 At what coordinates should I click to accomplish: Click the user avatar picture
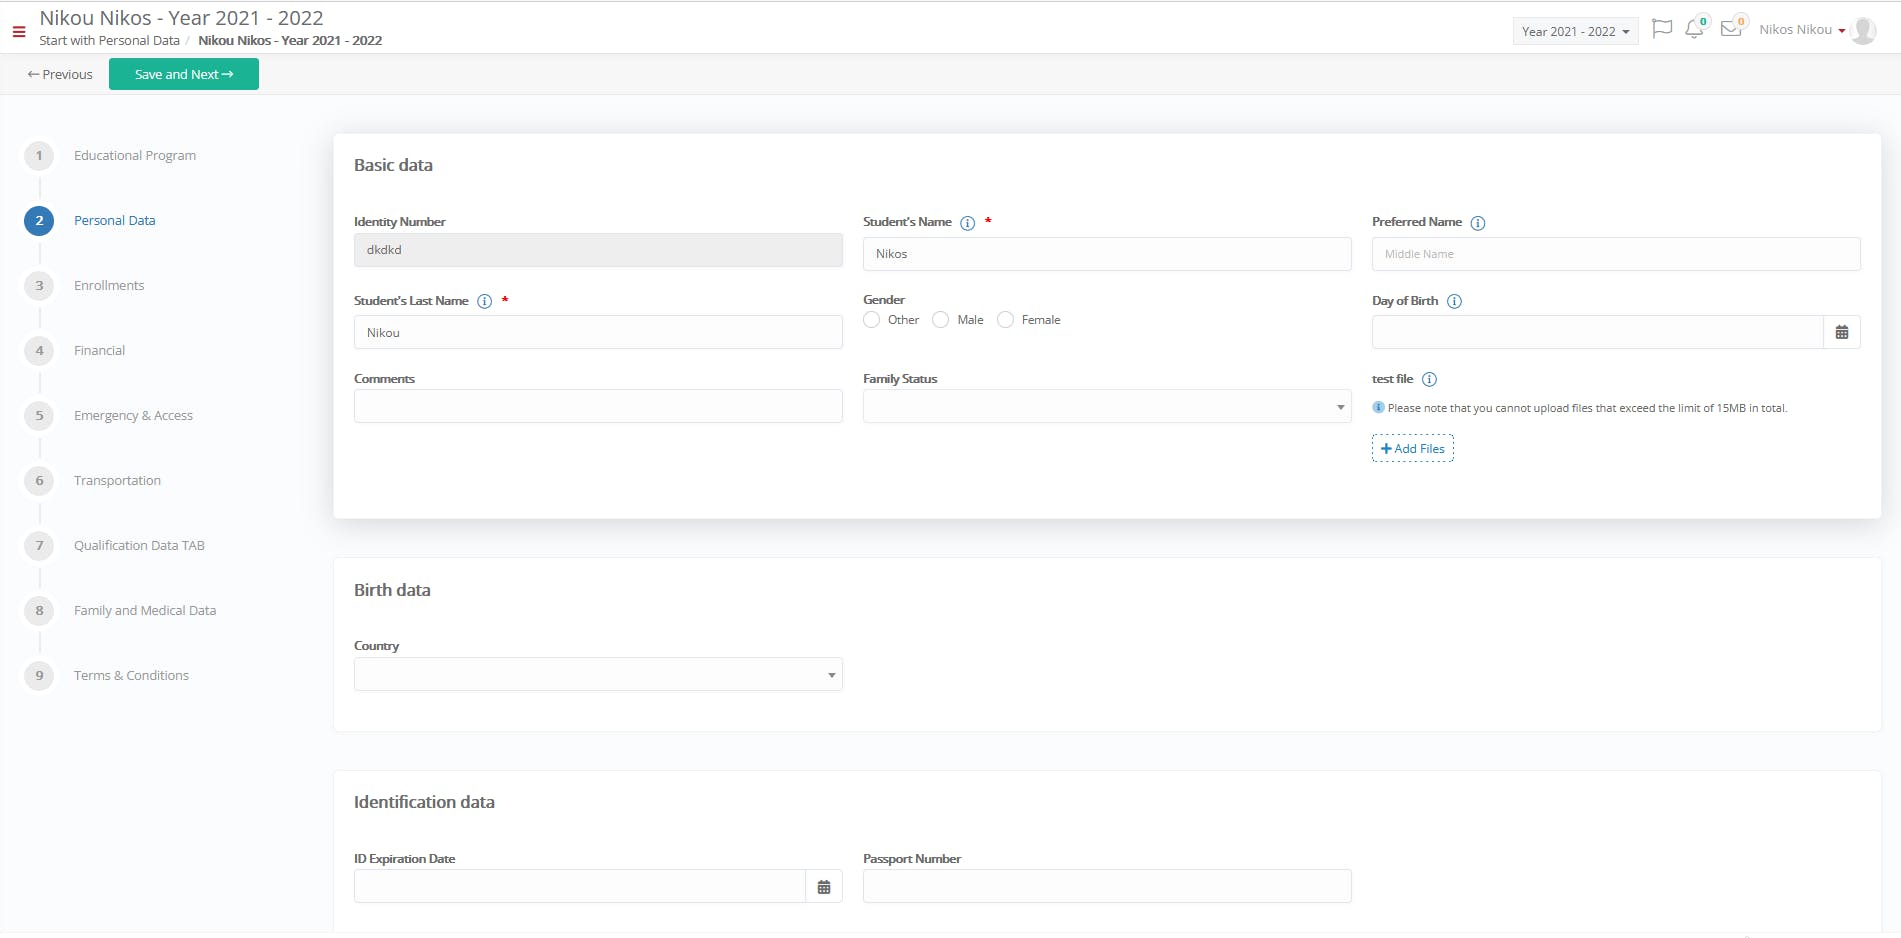point(1863,30)
